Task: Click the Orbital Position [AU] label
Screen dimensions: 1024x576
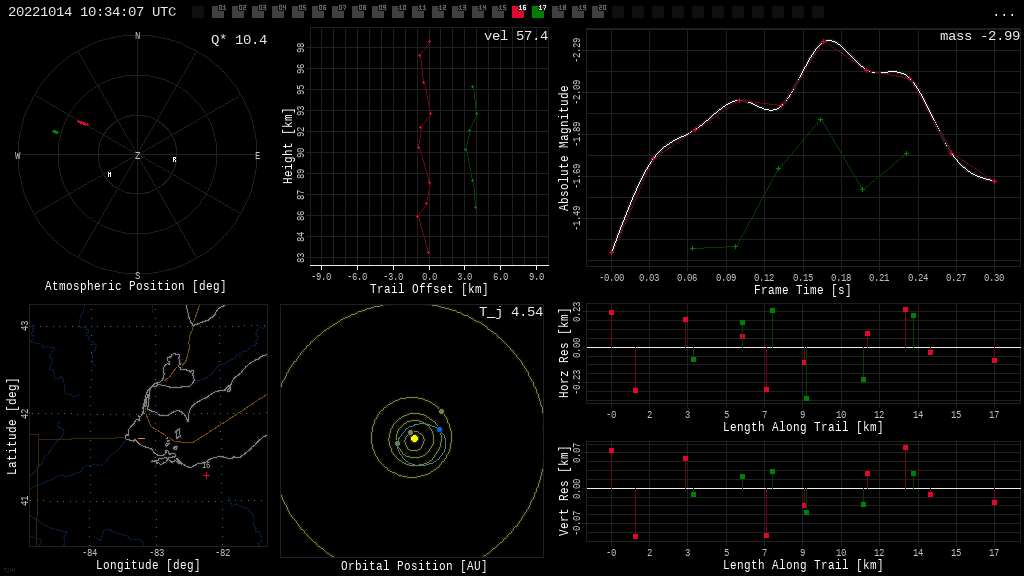Action: pos(414,566)
